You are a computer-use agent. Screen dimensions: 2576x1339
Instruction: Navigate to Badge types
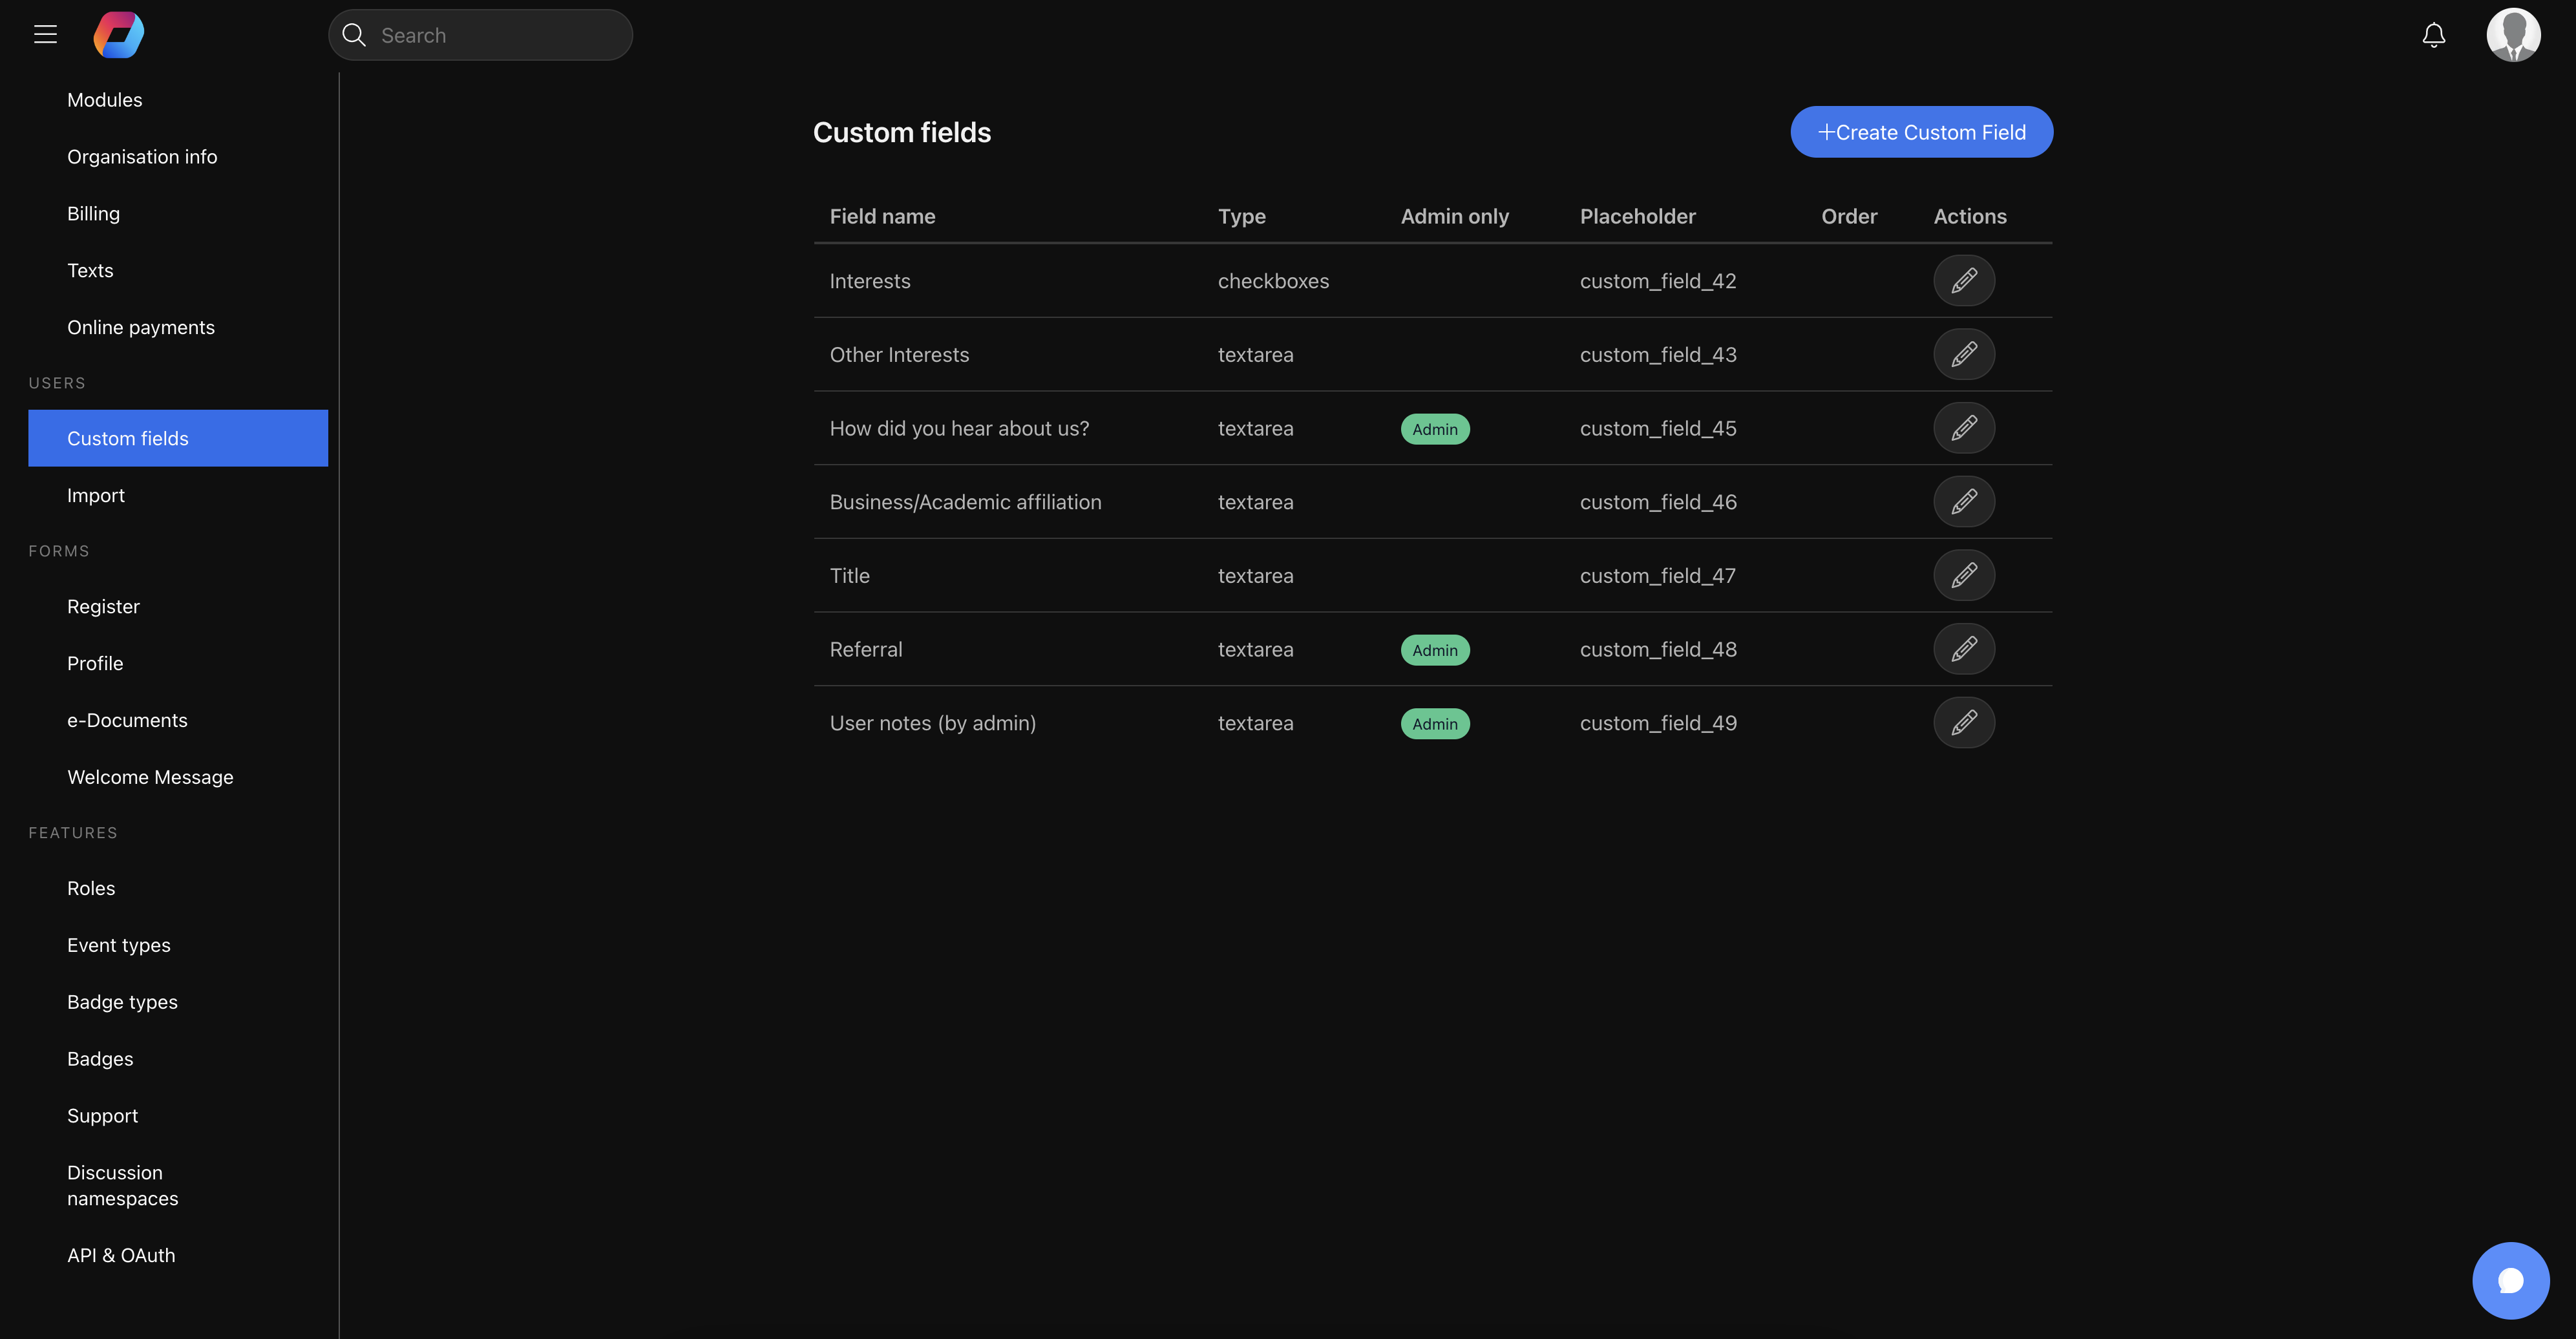[122, 1002]
